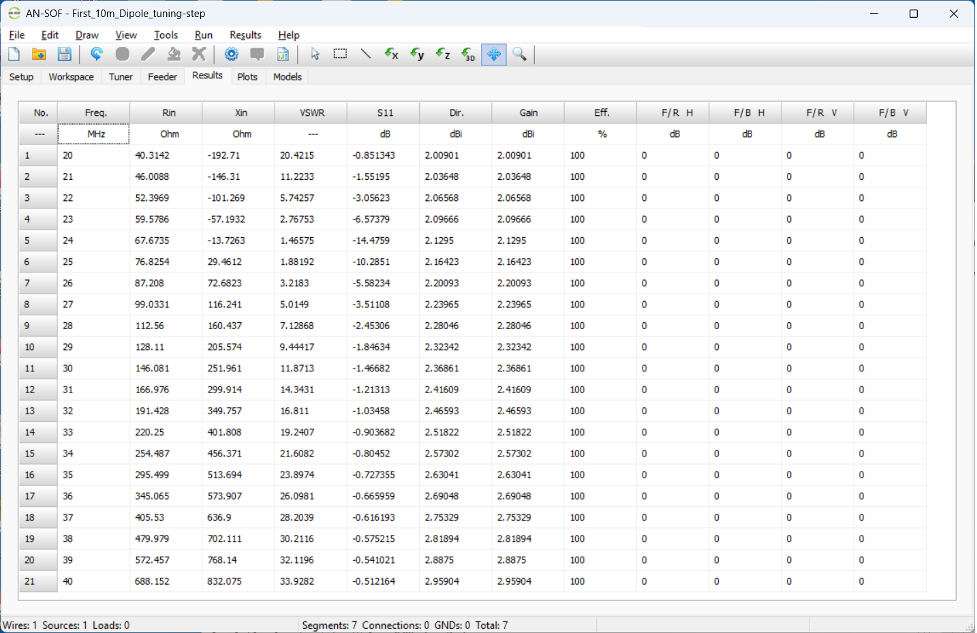
Task: Pick the diagonal line drawing tool
Action: pos(366,54)
